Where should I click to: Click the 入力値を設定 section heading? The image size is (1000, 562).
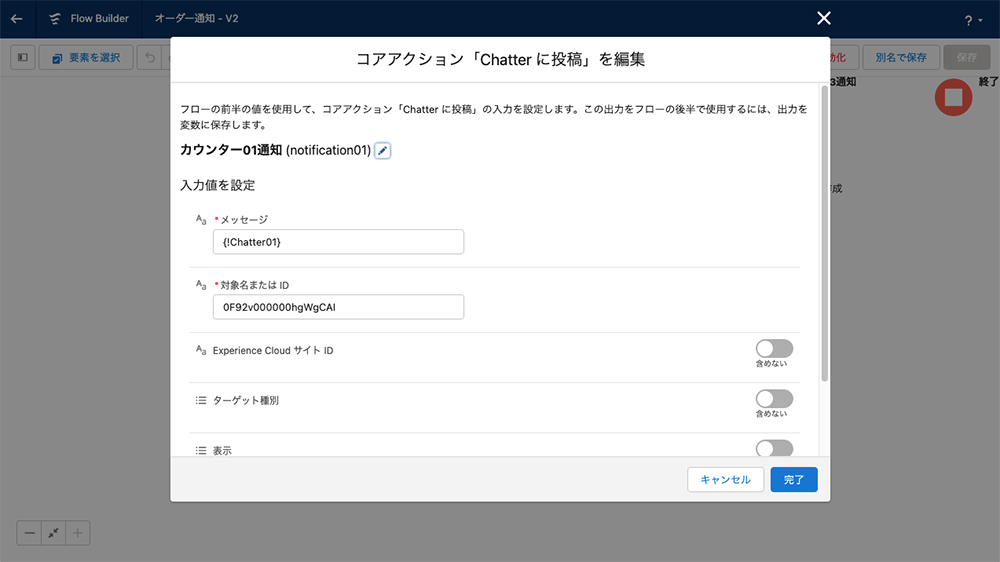tap(217, 186)
